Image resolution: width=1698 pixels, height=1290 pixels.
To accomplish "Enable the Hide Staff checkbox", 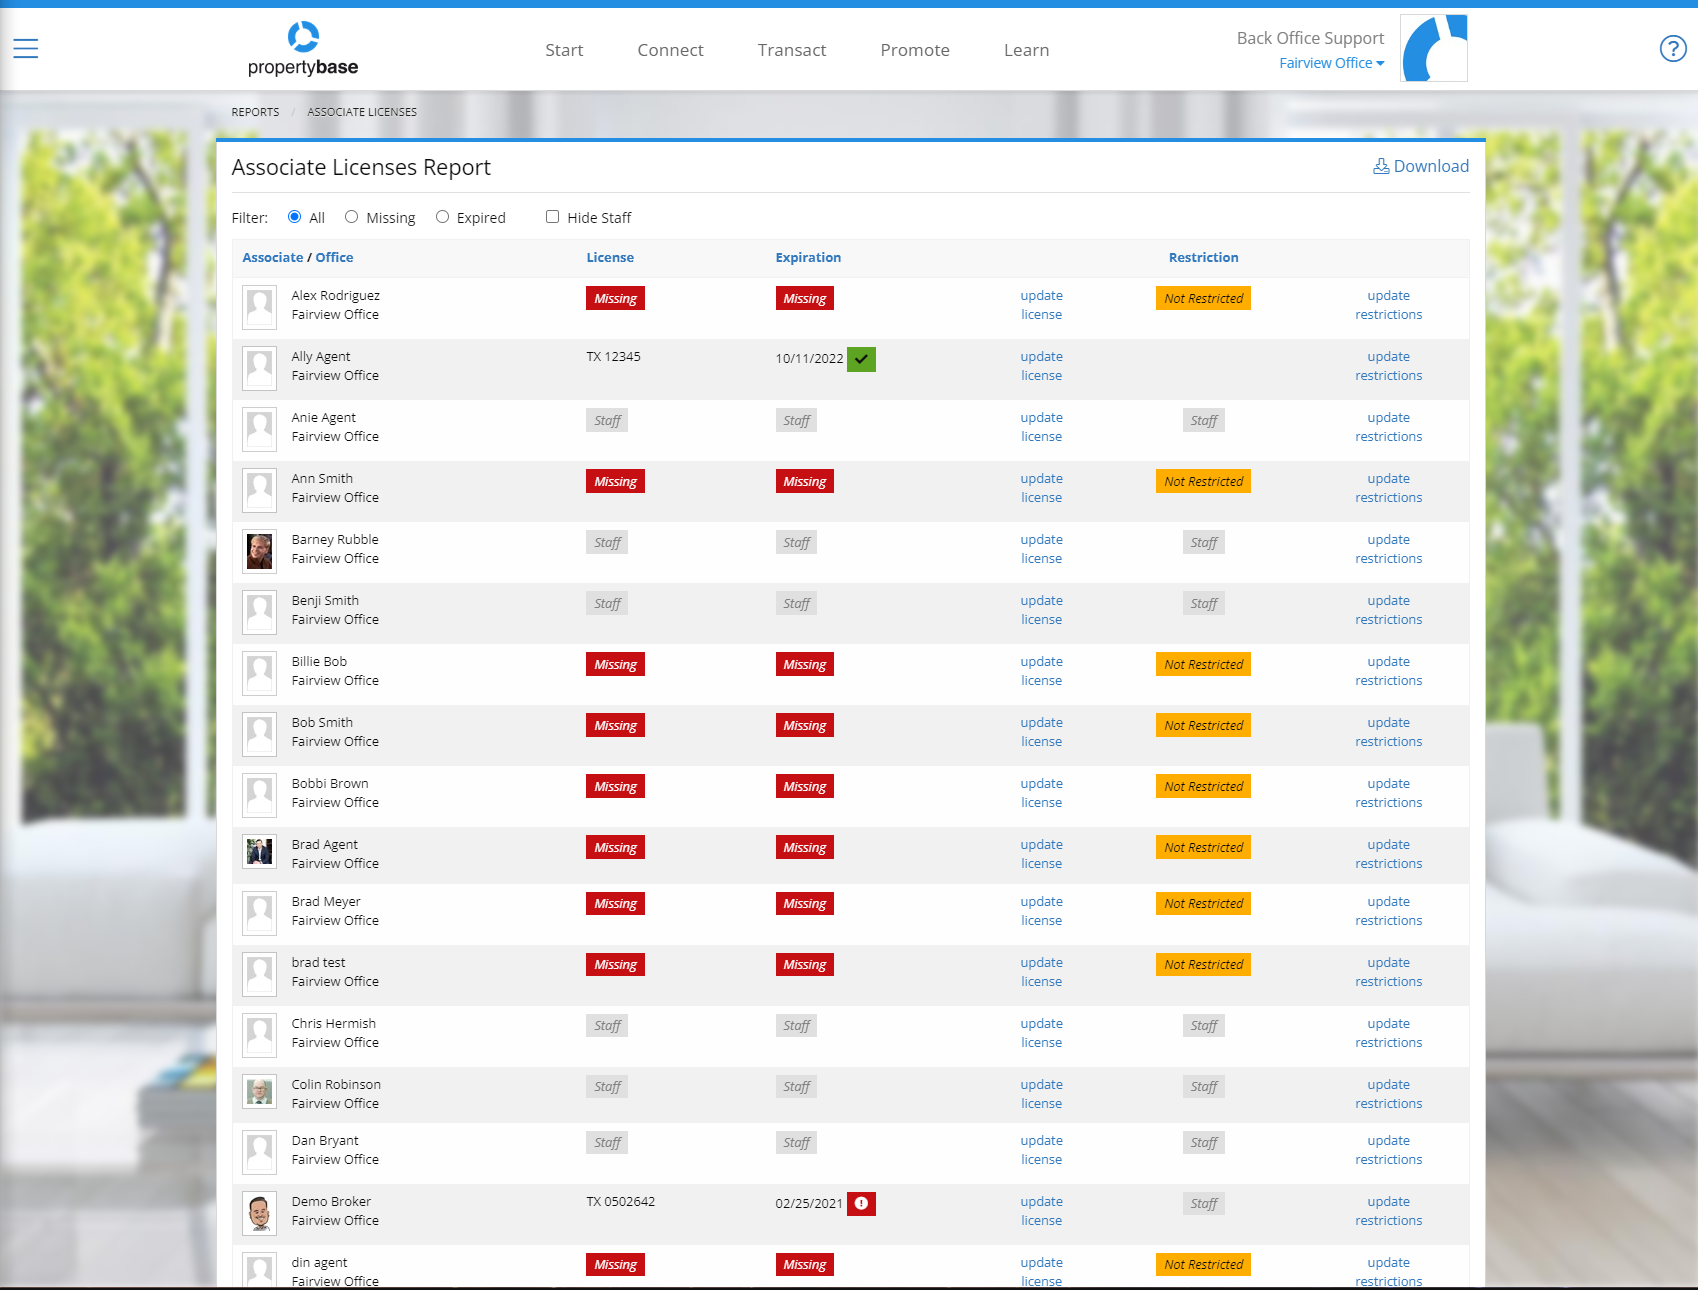I will (x=552, y=216).
